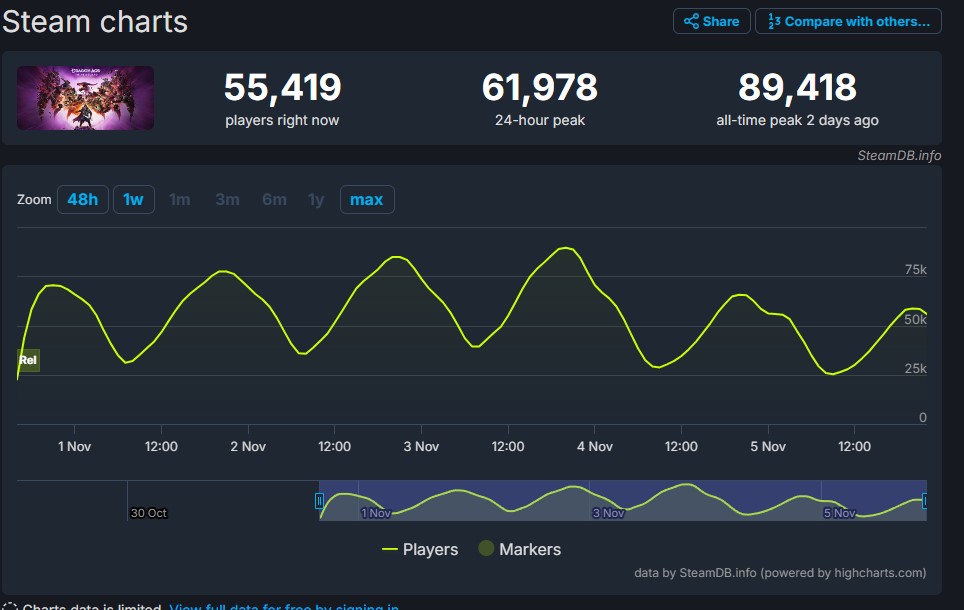This screenshot has width=964, height=610.
Task: Click the SteamDB.info watermark credit
Action: click(x=899, y=156)
